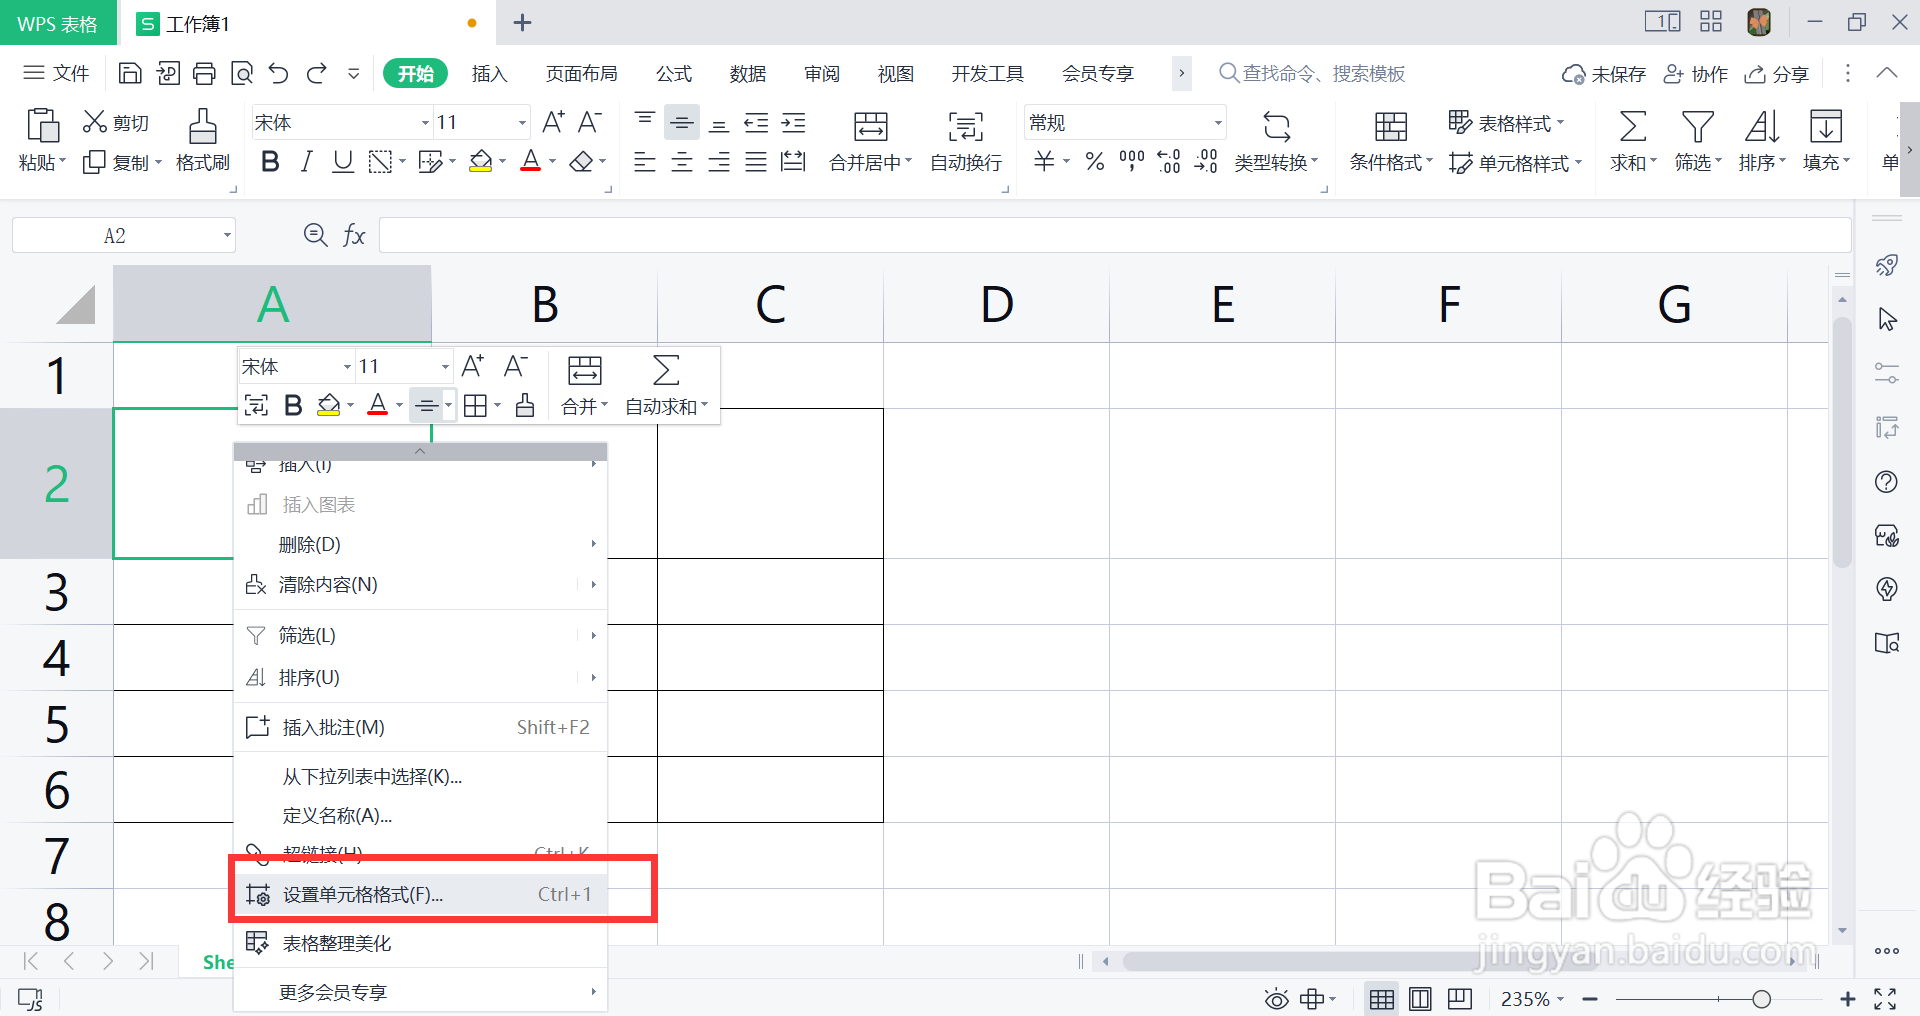Toggle center horizontal alignment

tap(682, 161)
